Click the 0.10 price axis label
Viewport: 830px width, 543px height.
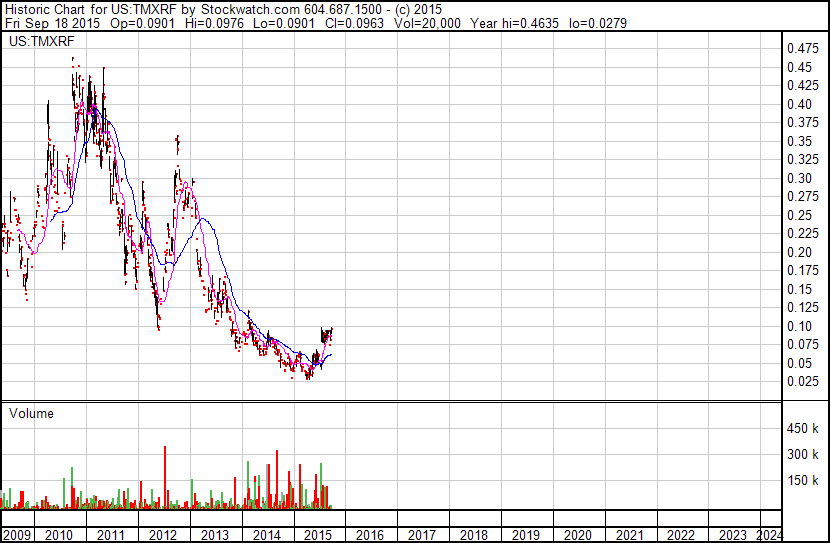click(x=799, y=327)
